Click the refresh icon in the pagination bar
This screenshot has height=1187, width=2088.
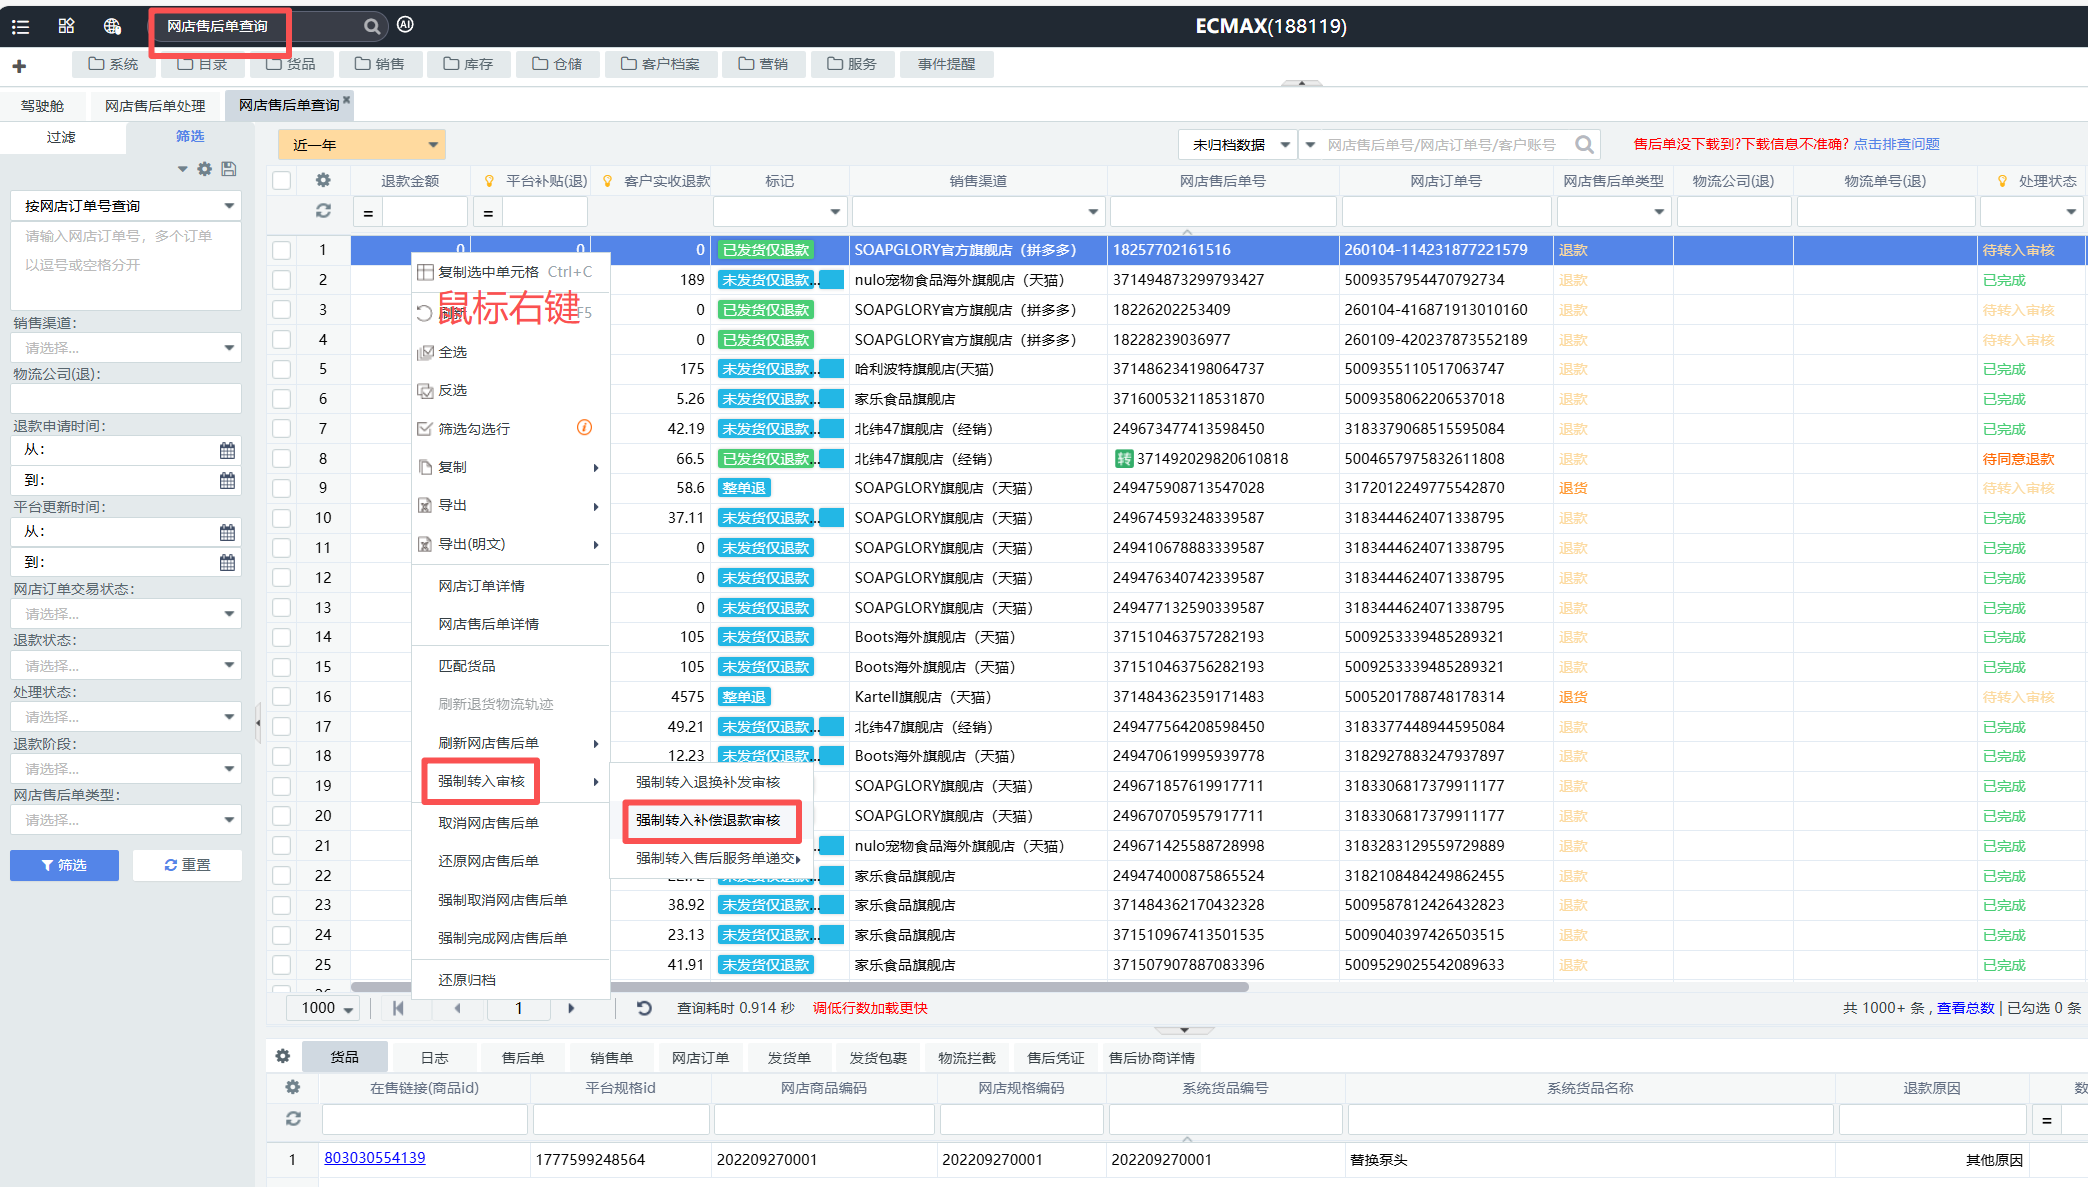point(645,1008)
